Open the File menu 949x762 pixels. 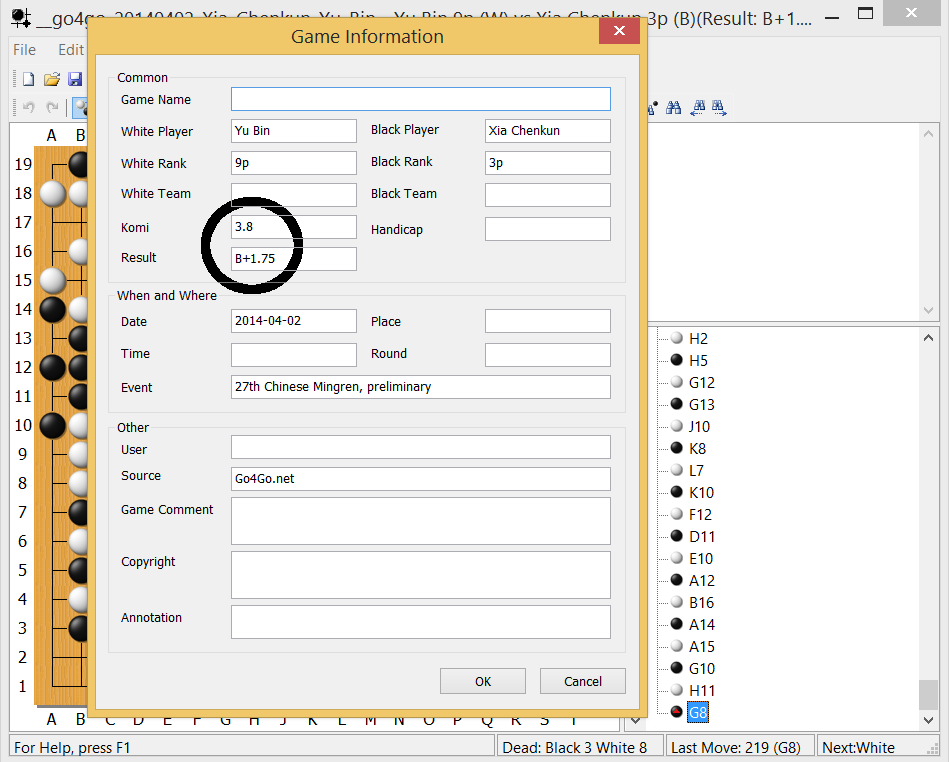tap(25, 49)
